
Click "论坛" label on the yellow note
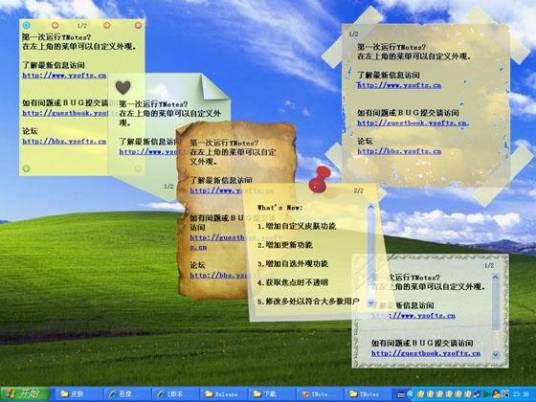tap(30, 131)
